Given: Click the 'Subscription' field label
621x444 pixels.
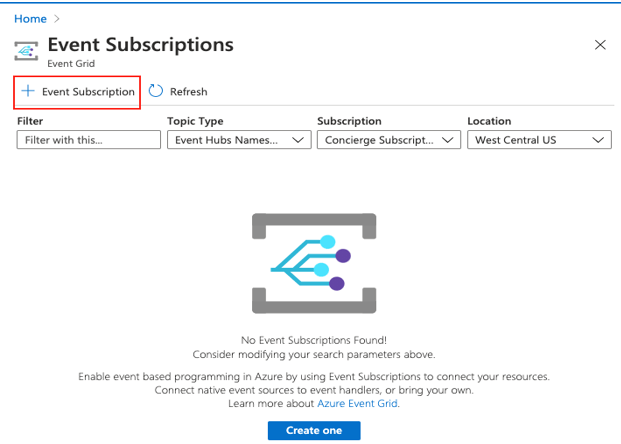Looking at the screenshot, I should [349, 121].
